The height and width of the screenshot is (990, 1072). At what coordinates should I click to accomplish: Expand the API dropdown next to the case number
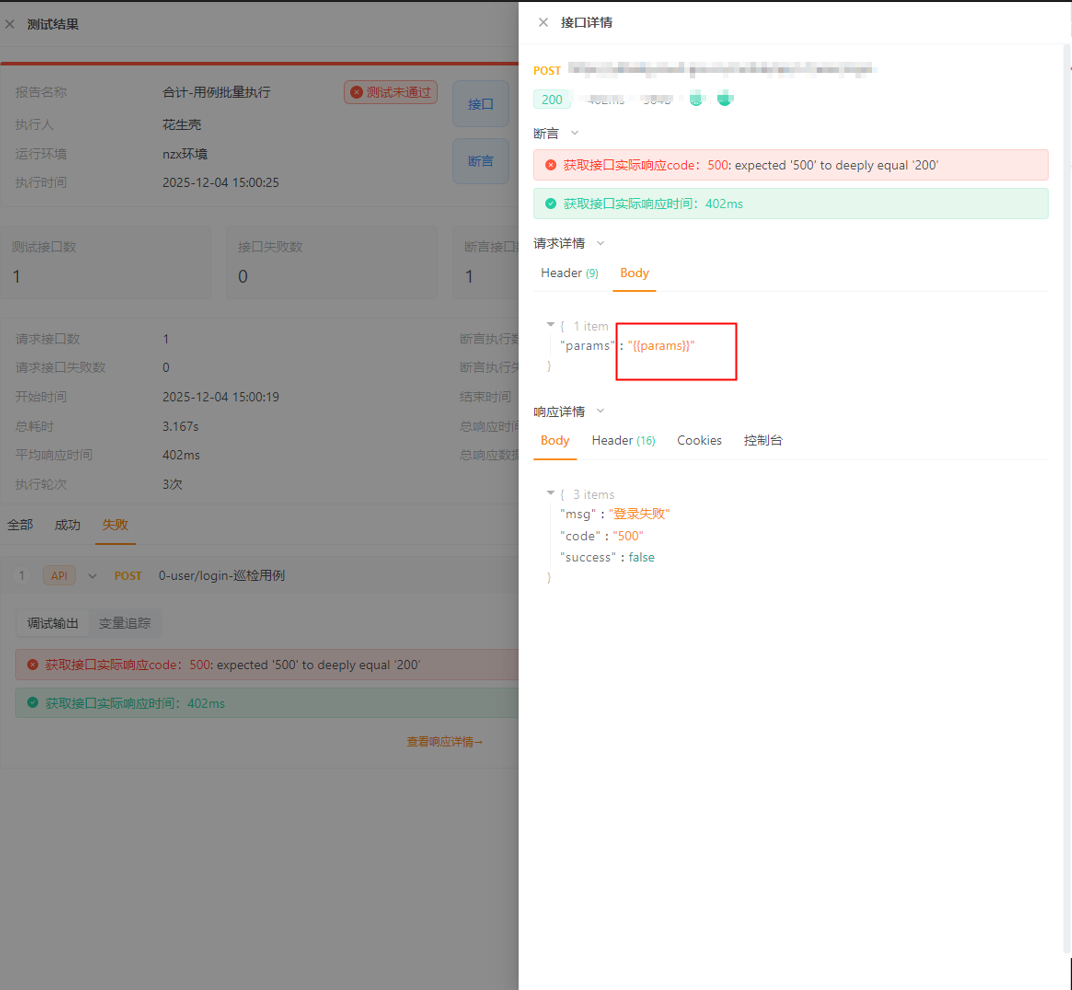92,576
